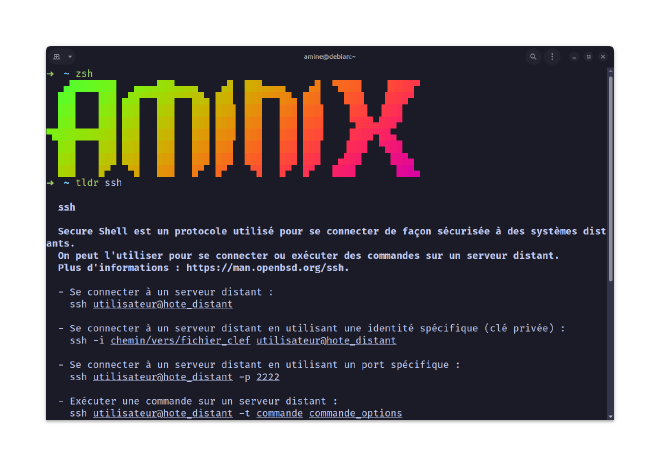Maximize the terminal window

588,57
